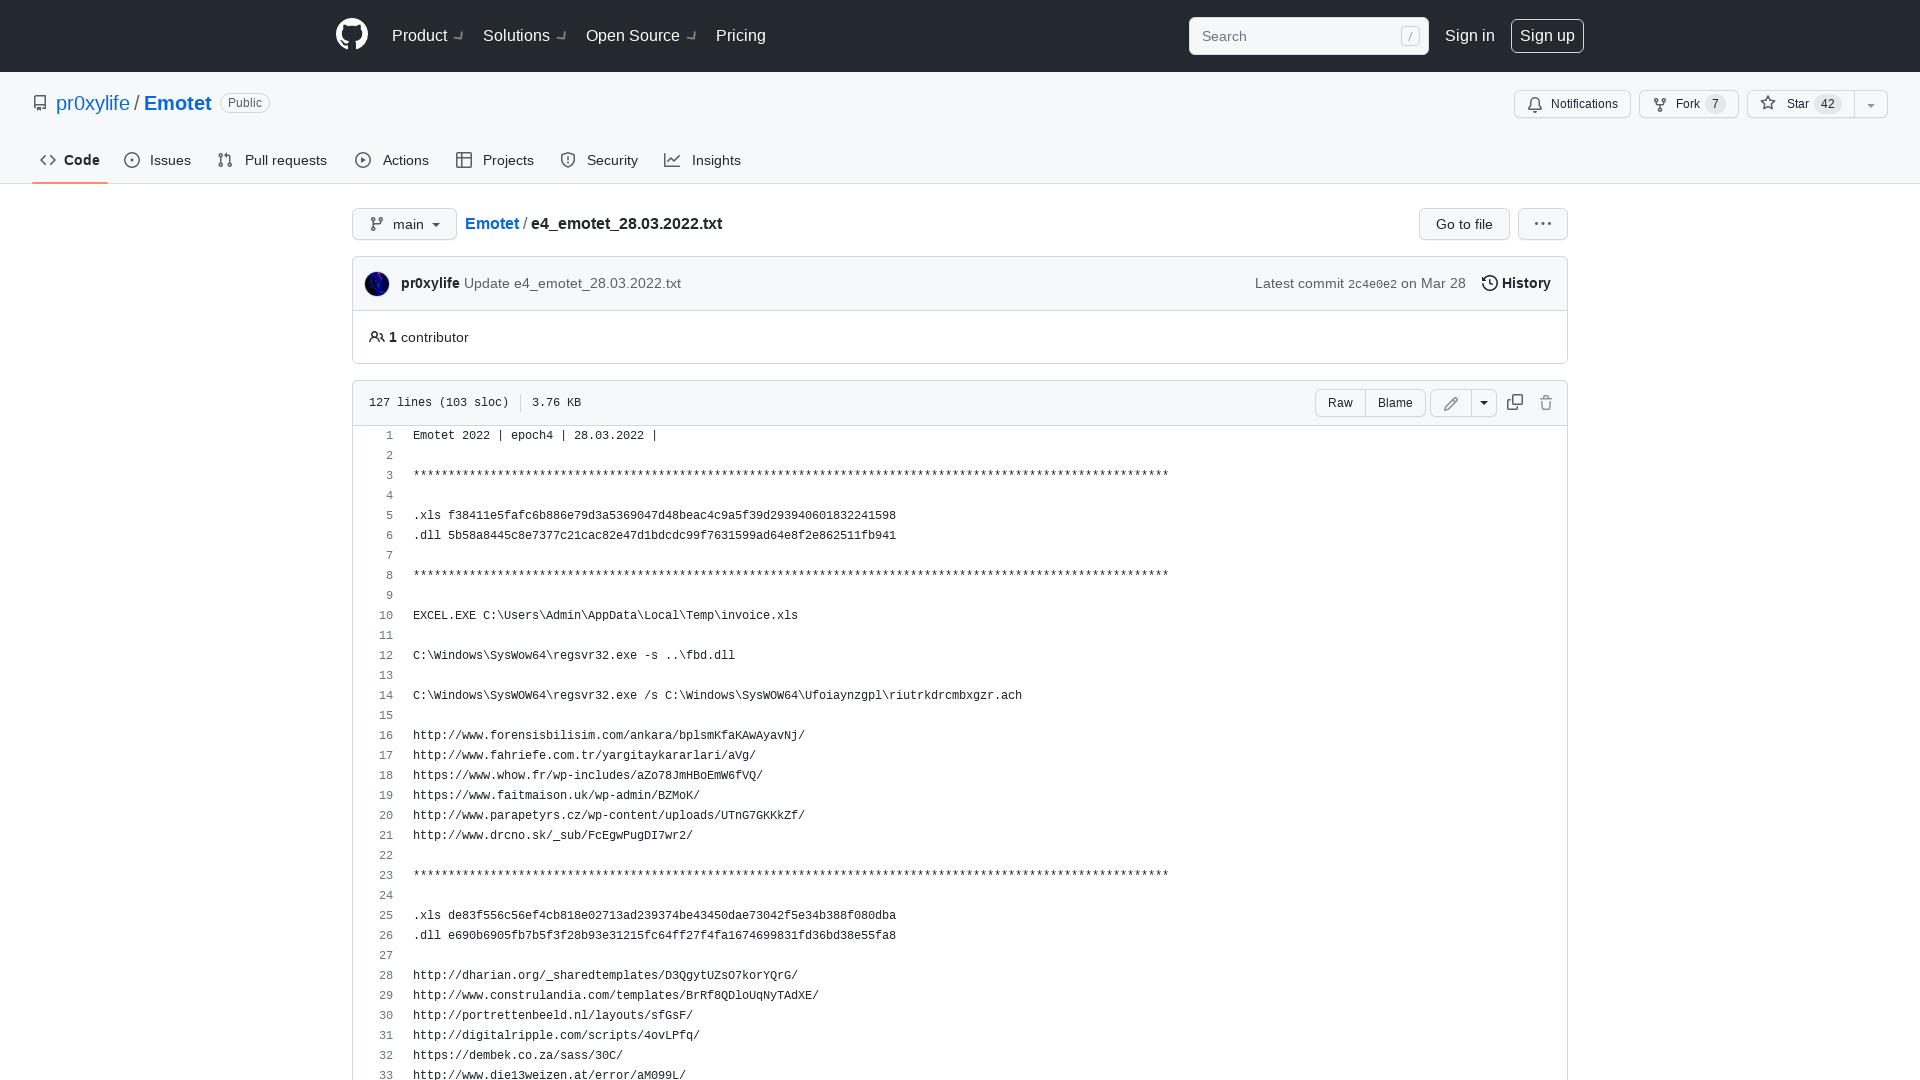
Task: Open the edit options caret dropdown
Action: click(1484, 403)
